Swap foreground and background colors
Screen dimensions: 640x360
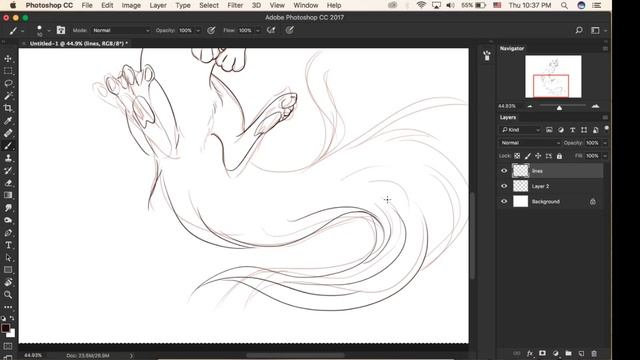pyautogui.click(x=12, y=318)
